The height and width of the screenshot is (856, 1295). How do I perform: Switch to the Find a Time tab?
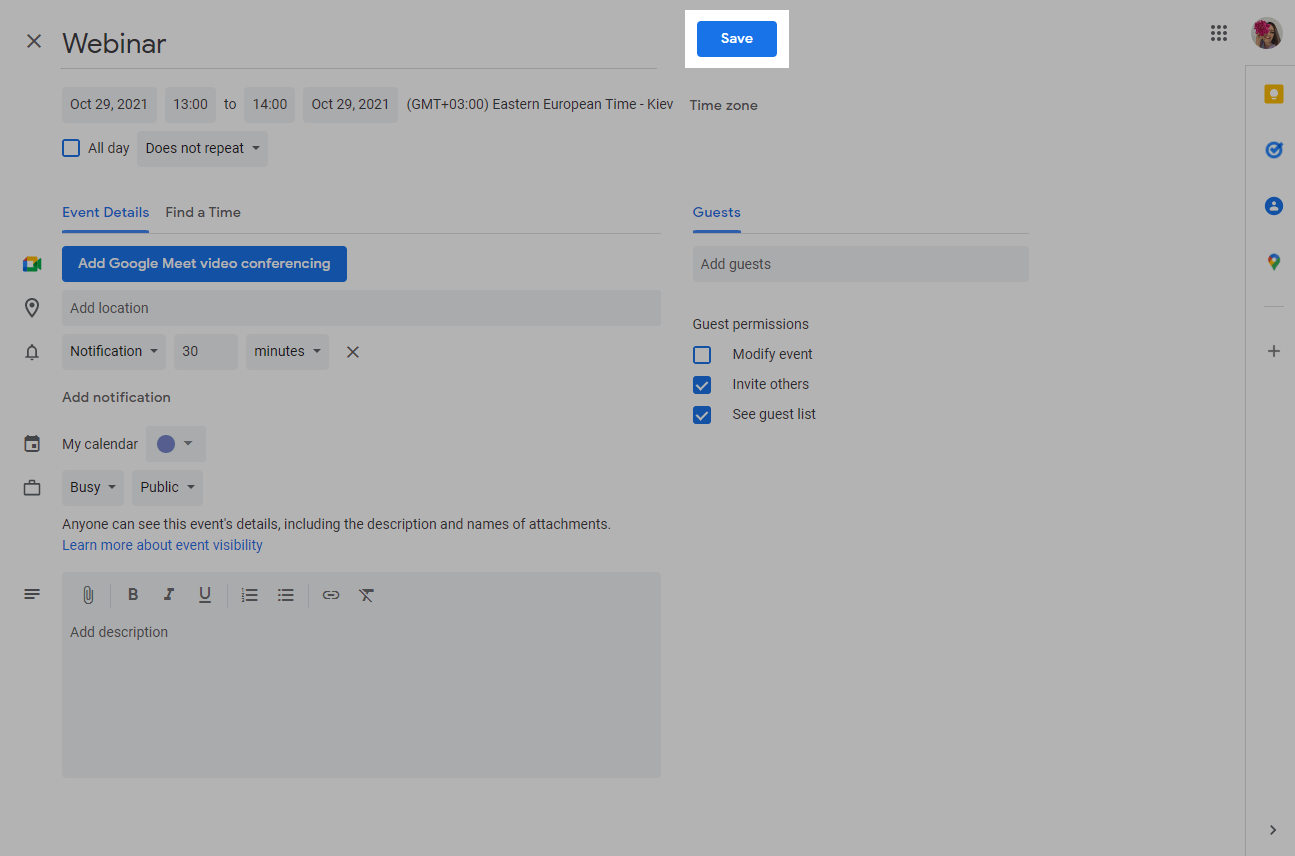pos(203,212)
